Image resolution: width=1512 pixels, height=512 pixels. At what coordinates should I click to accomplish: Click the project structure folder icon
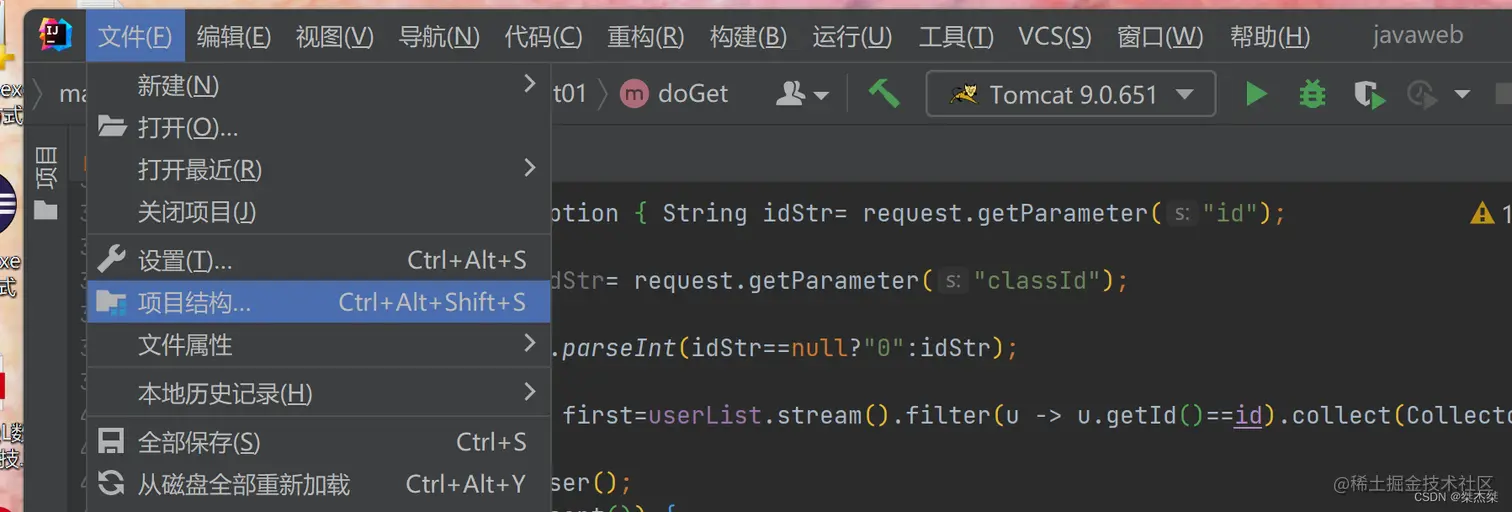[111, 303]
